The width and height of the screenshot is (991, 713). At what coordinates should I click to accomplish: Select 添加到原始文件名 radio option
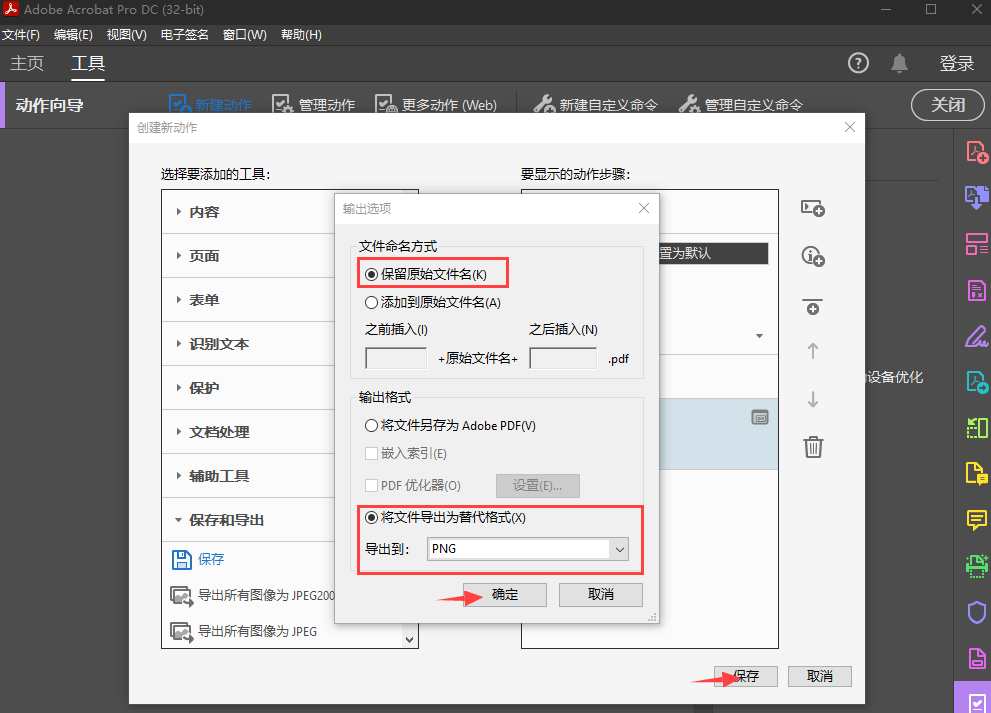click(x=372, y=302)
